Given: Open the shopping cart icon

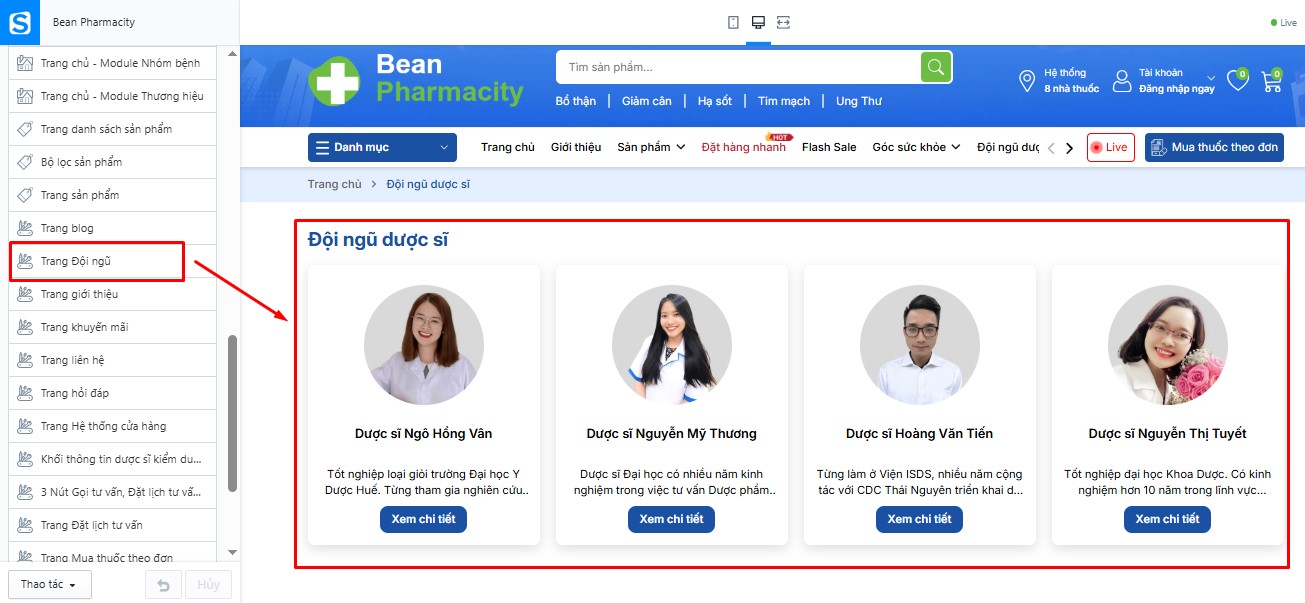Looking at the screenshot, I should click(1271, 82).
